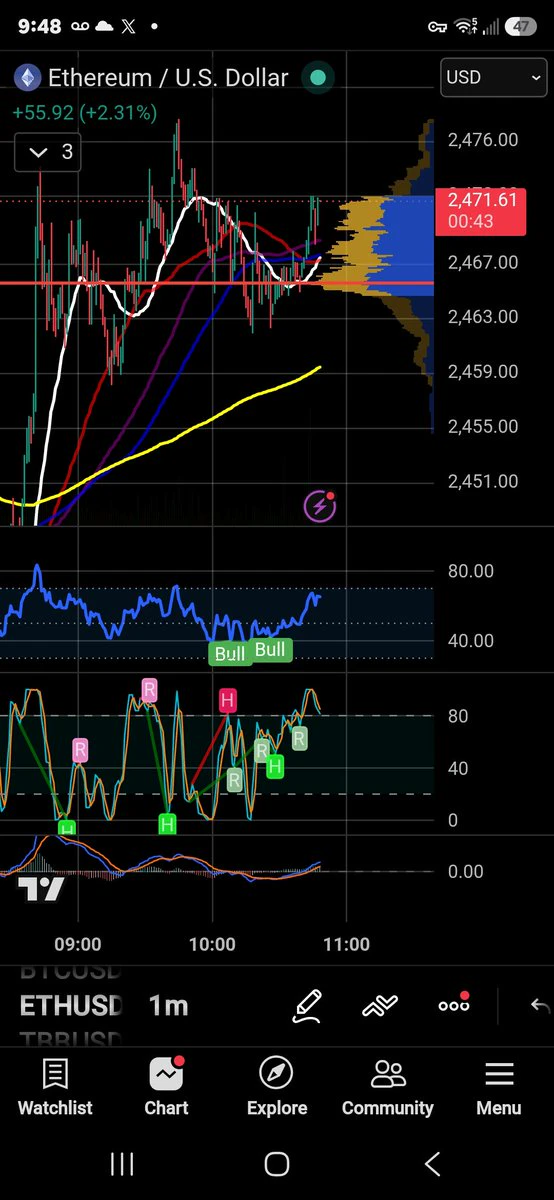Tap the pink R marker near 09:00
Screen dimensions: 554x1200
80,750
